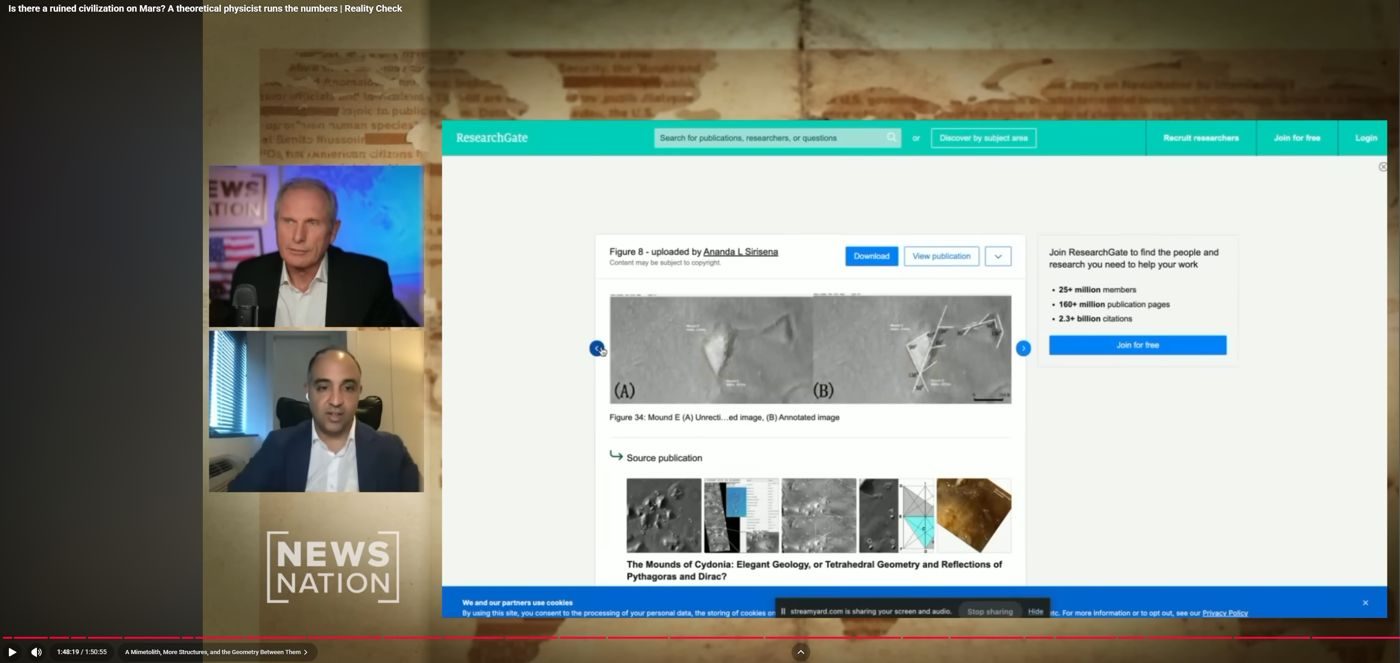Seek on the red video progress bar
This screenshot has height=663, width=1400.
700,637
